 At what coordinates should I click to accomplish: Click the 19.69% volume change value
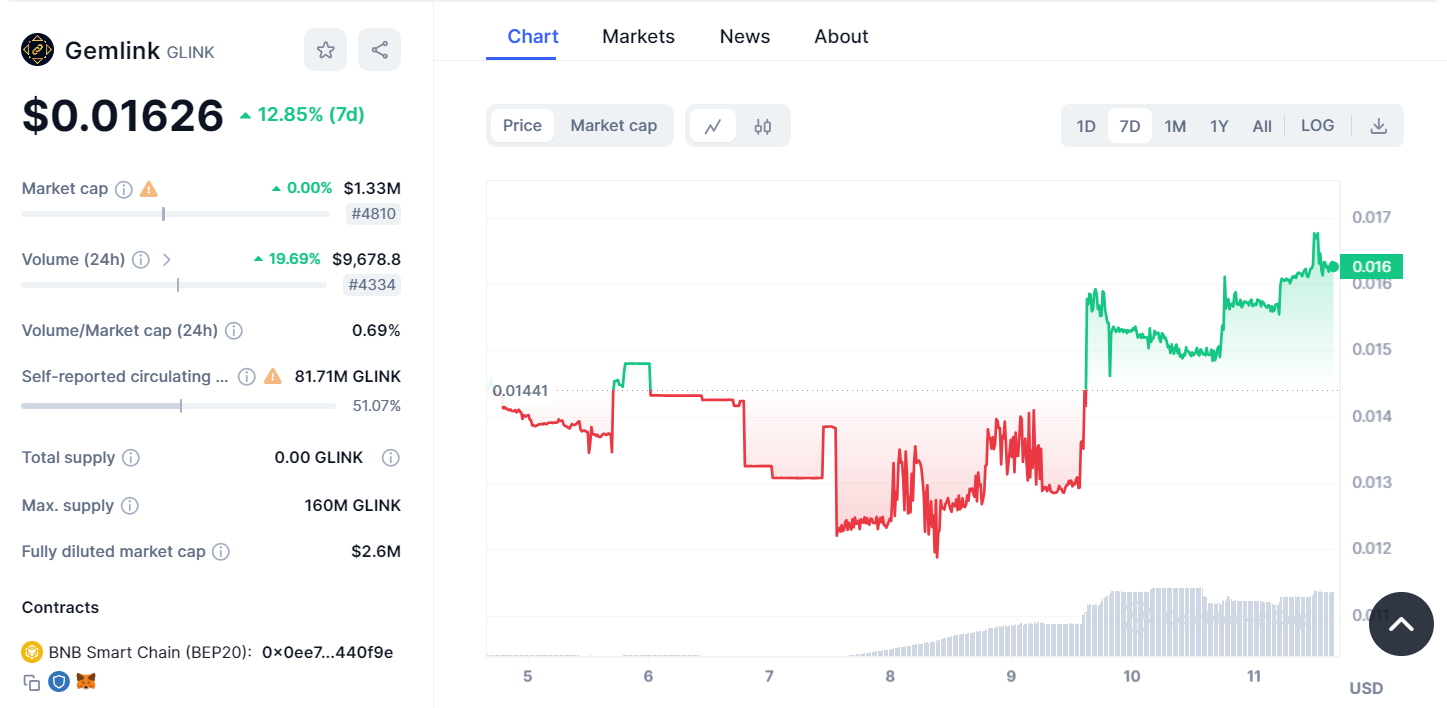click(287, 259)
